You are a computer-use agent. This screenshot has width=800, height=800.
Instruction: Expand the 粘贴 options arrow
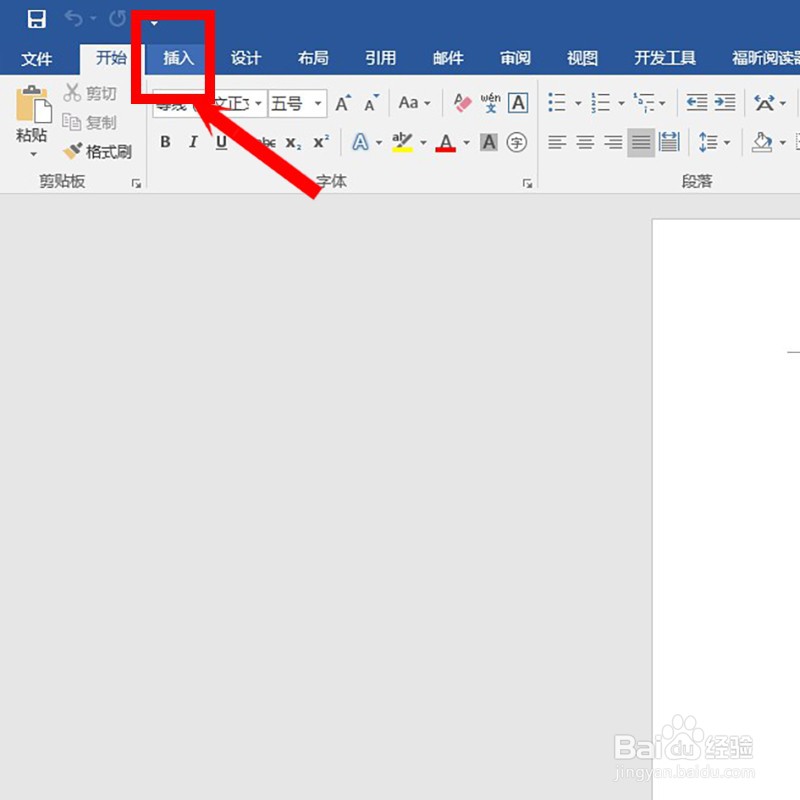(x=33, y=154)
